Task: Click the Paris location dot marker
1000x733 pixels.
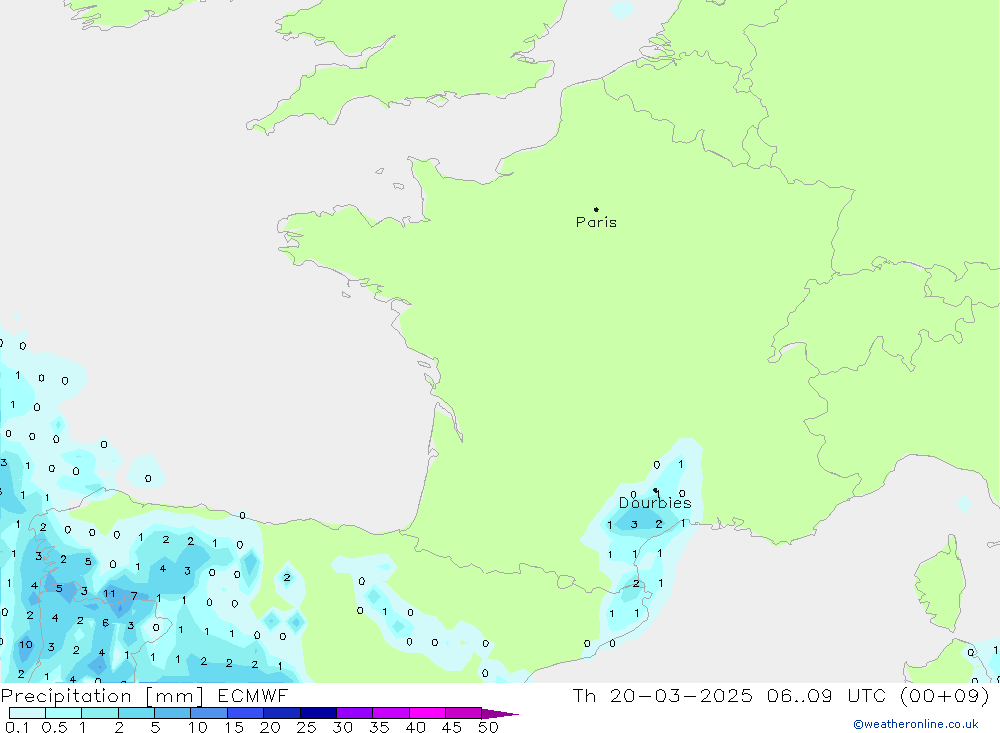Action: click(596, 209)
